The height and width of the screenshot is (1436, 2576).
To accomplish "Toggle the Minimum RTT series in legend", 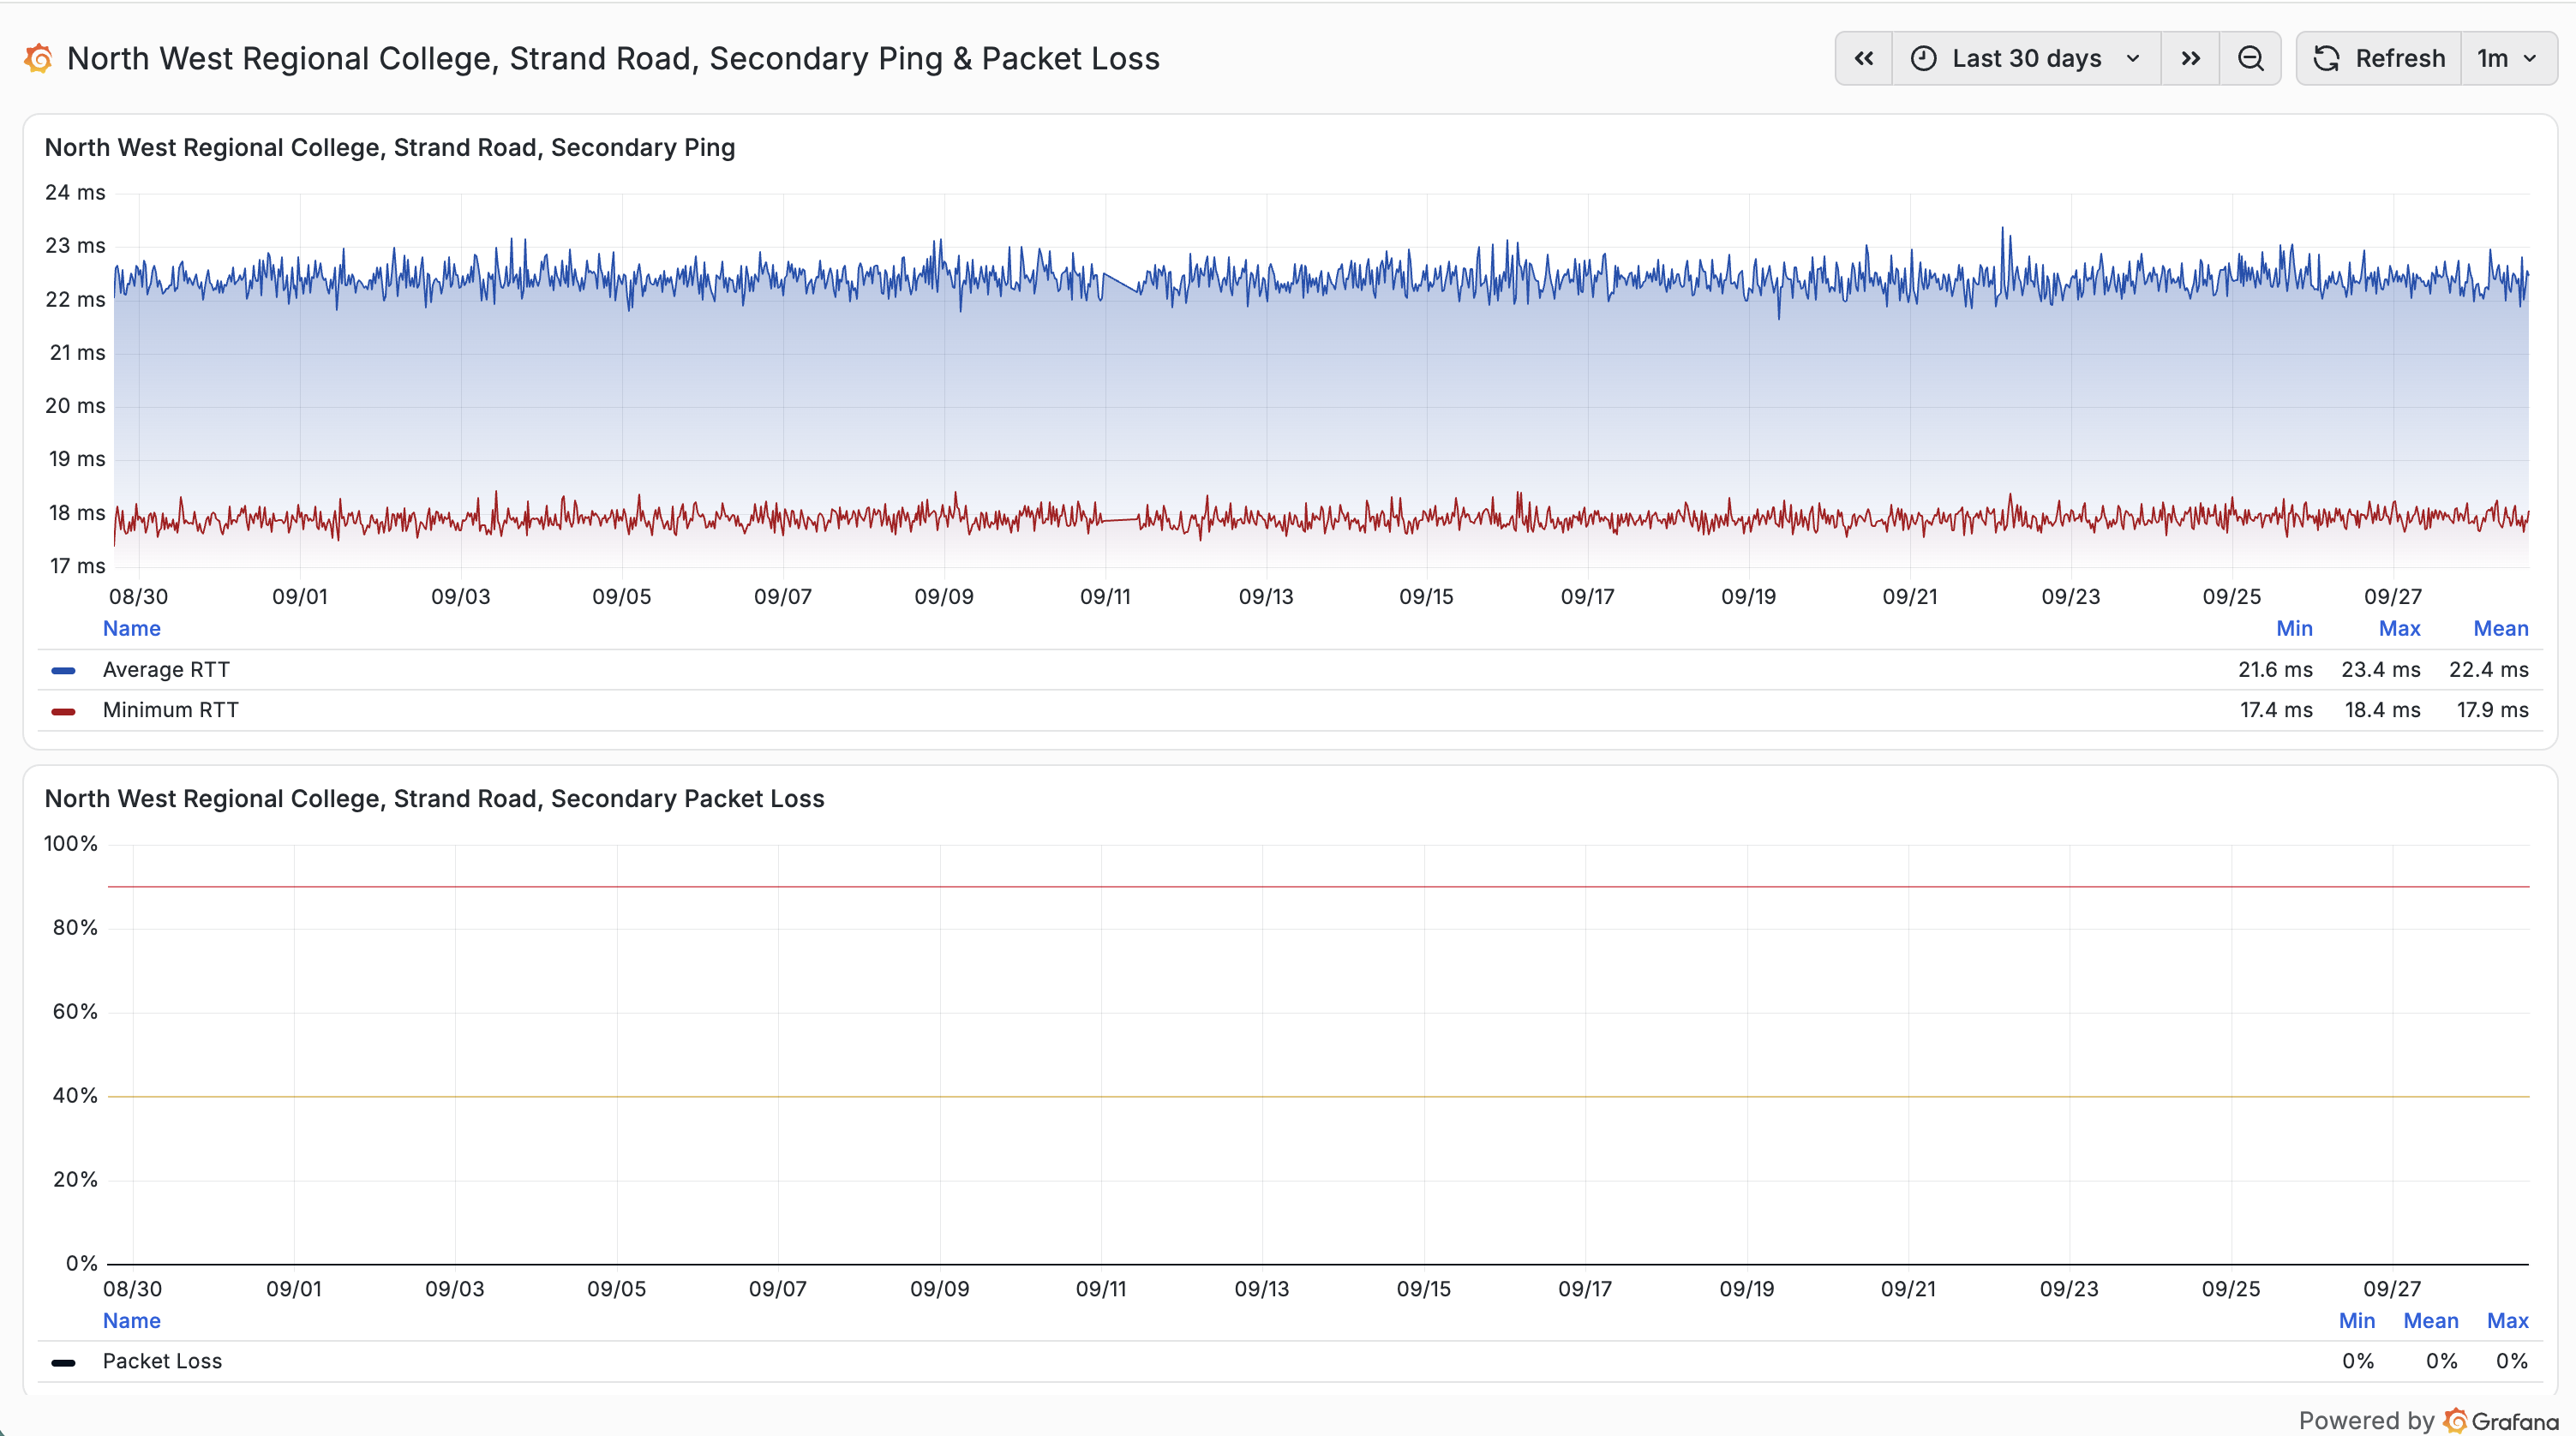I will click(x=171, y=710).
